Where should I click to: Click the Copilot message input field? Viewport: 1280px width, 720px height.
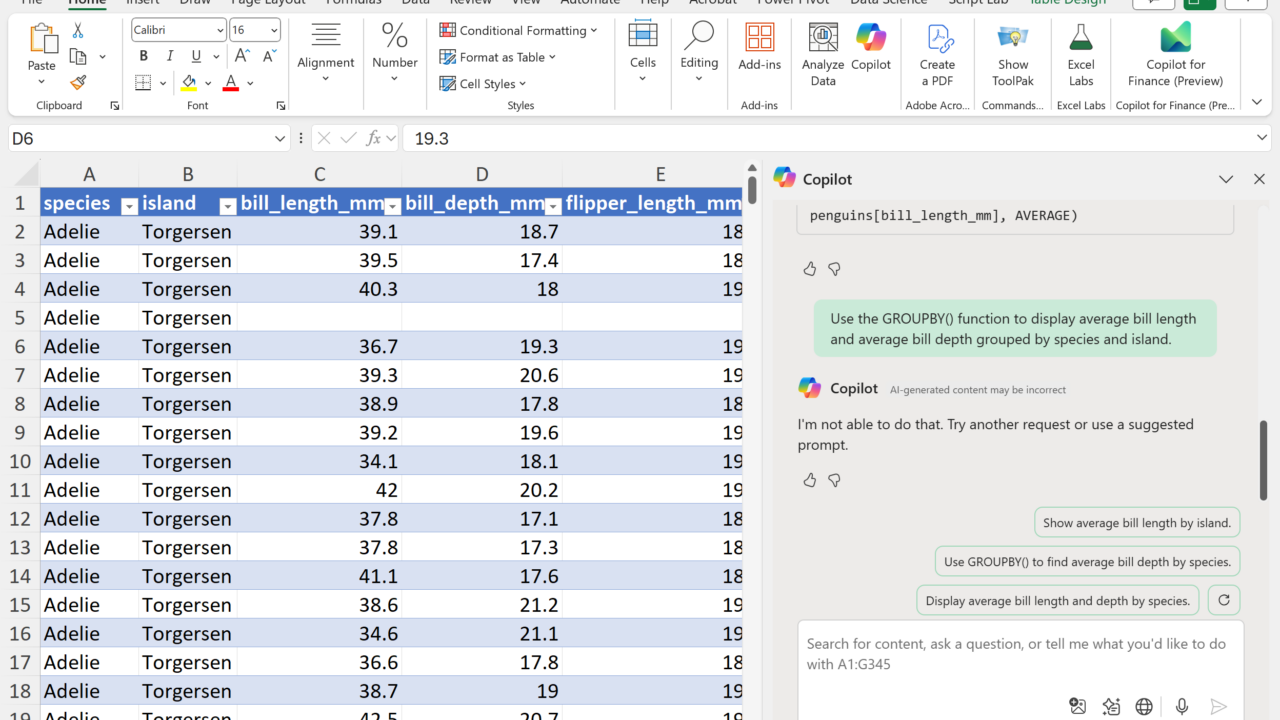coord(1020,654)
